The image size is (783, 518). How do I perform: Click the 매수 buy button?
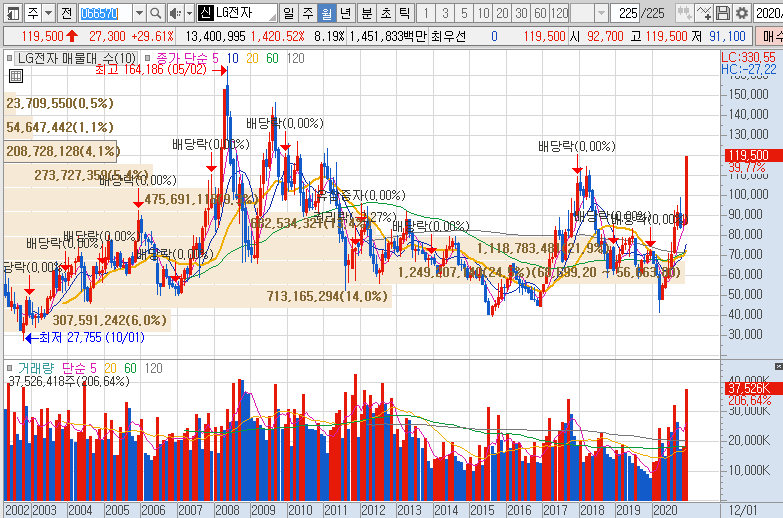click(770, 36)
